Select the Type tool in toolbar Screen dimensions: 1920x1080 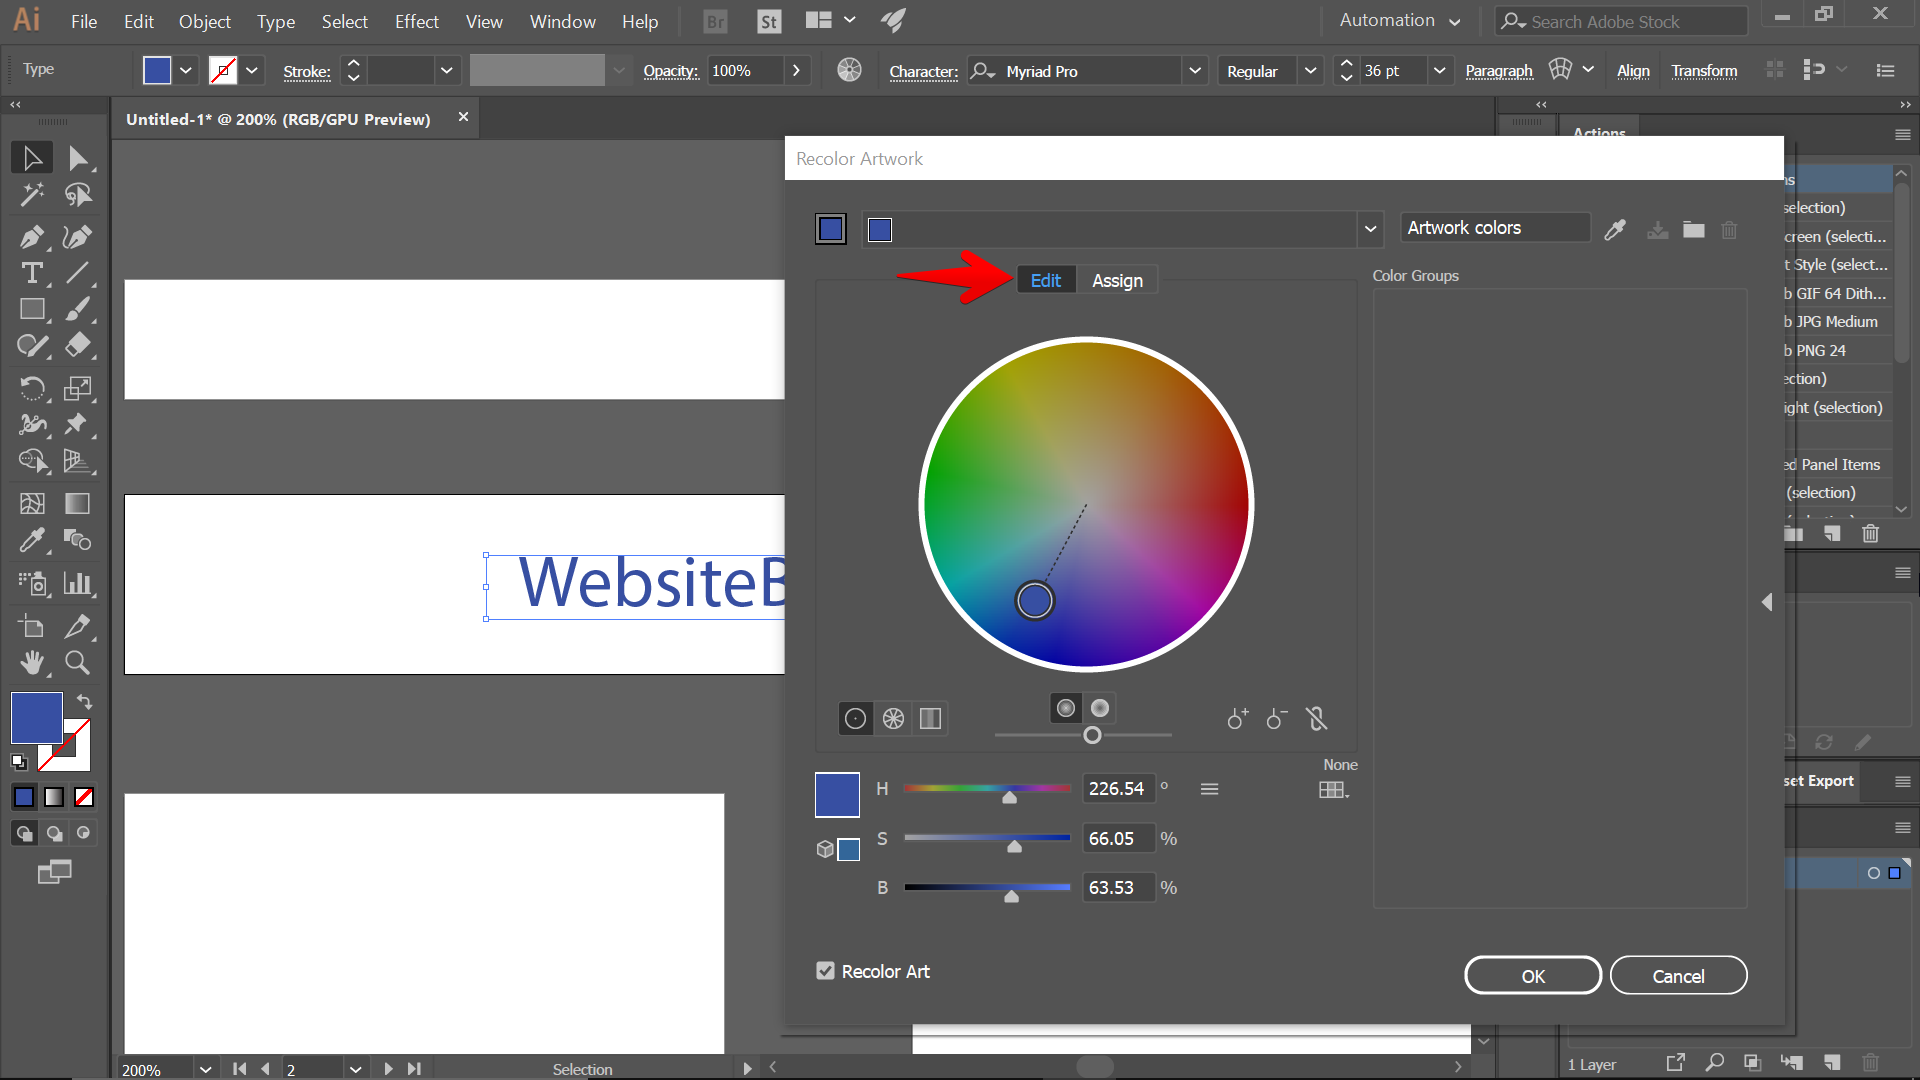31,273
